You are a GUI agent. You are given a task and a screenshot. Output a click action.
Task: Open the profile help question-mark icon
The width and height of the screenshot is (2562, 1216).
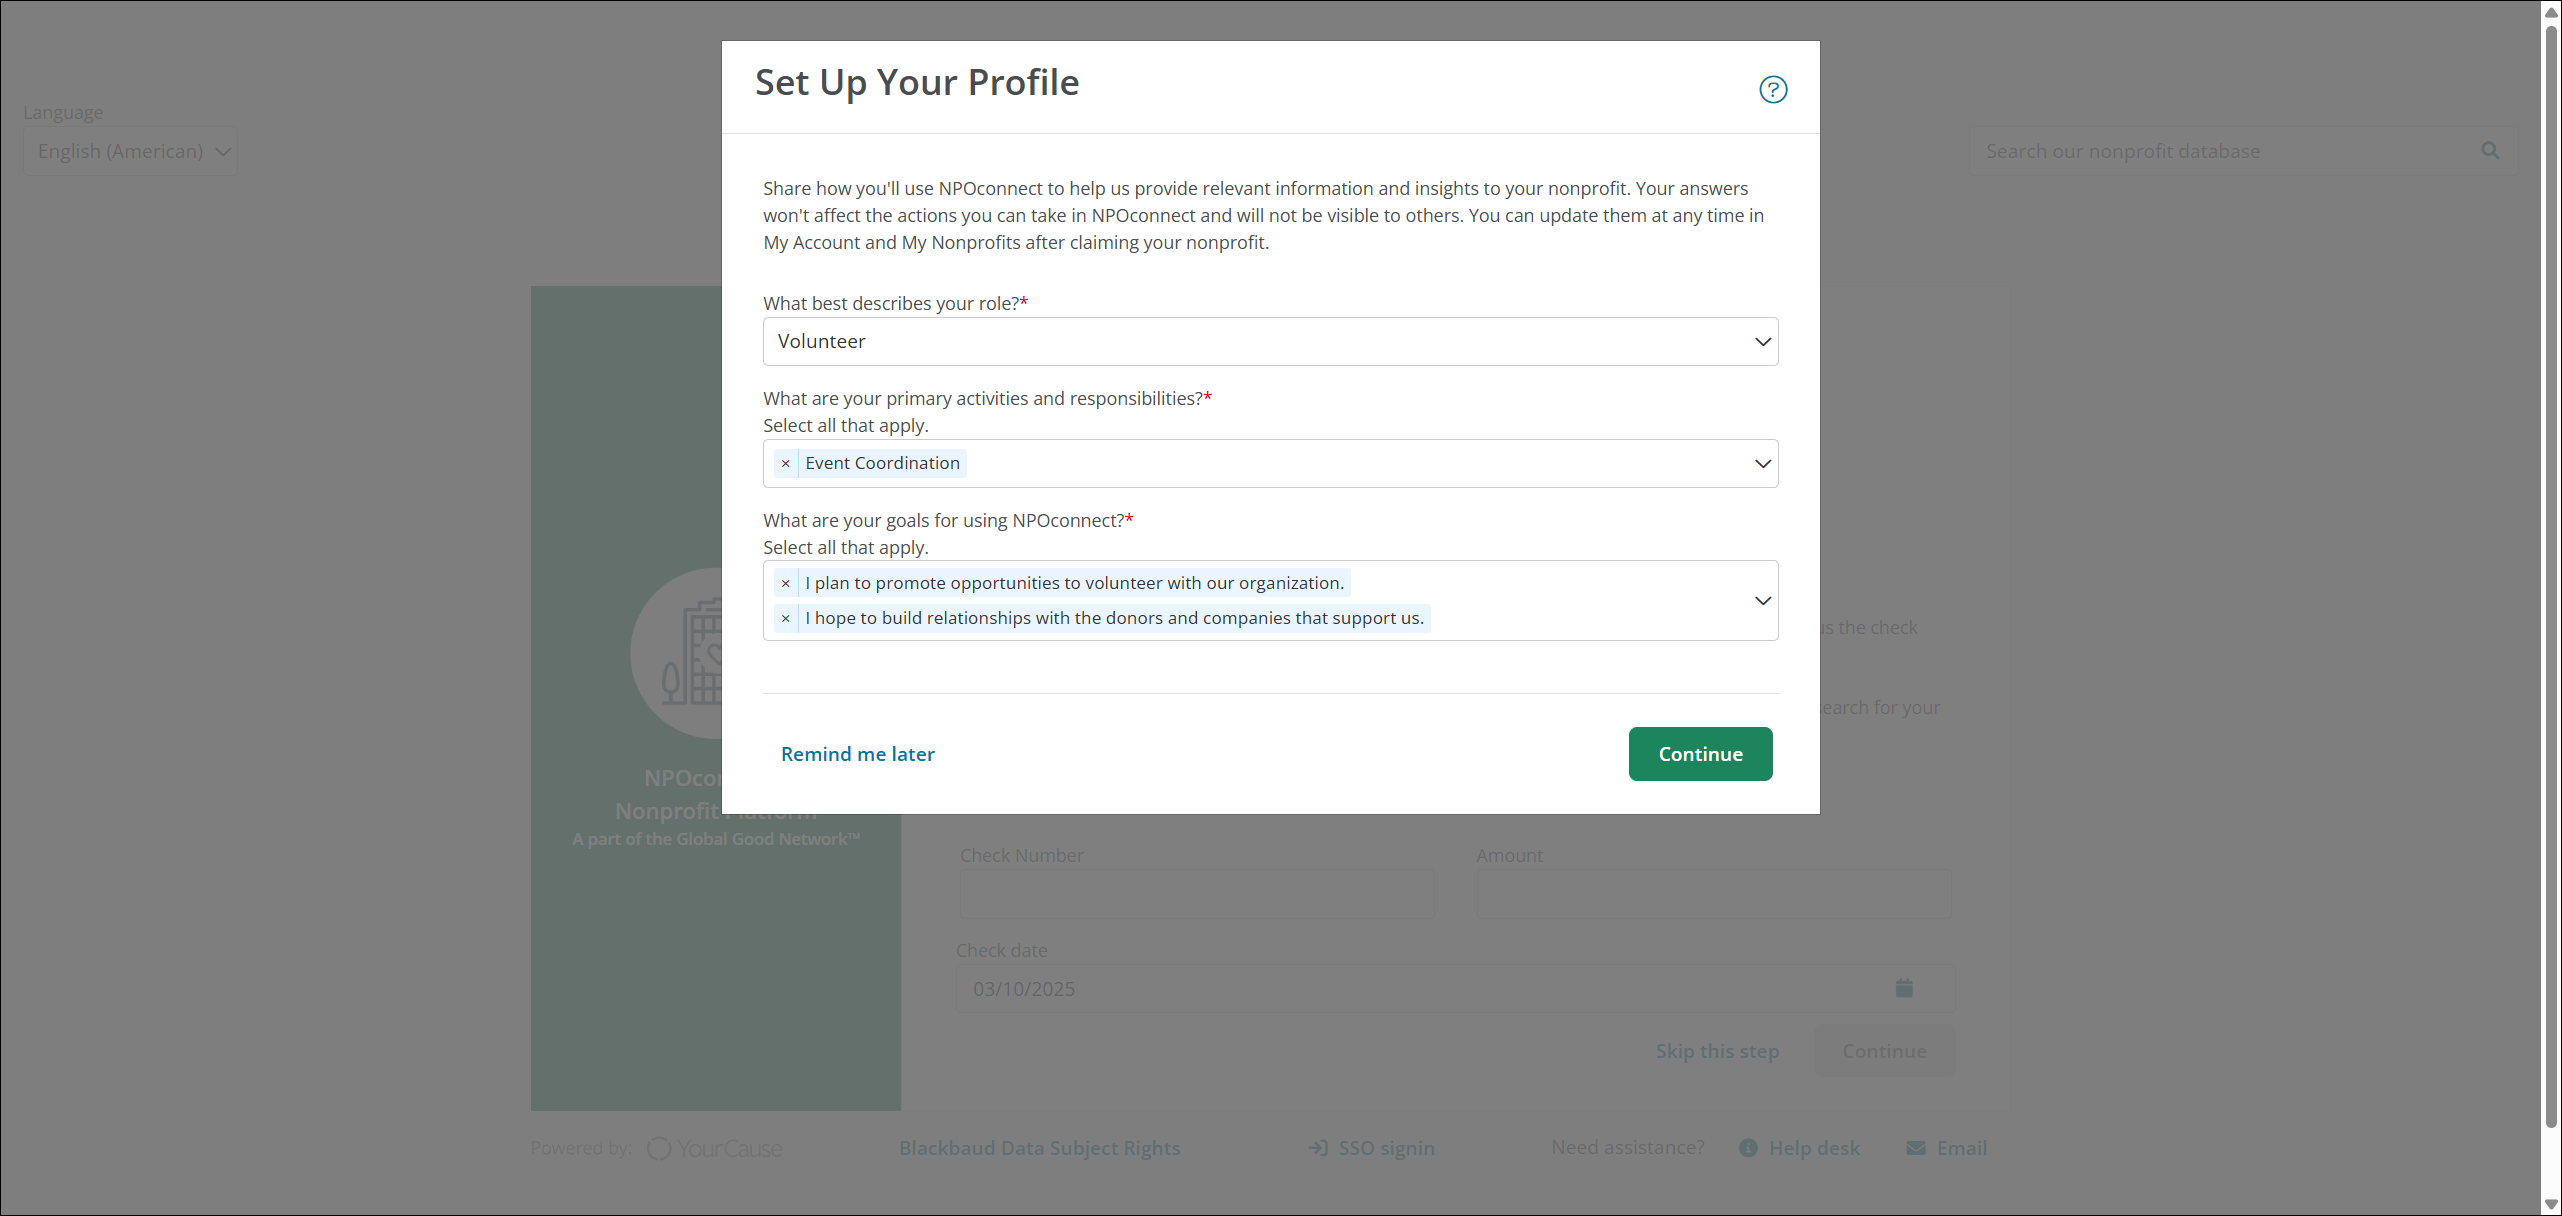coord(1772,90)
